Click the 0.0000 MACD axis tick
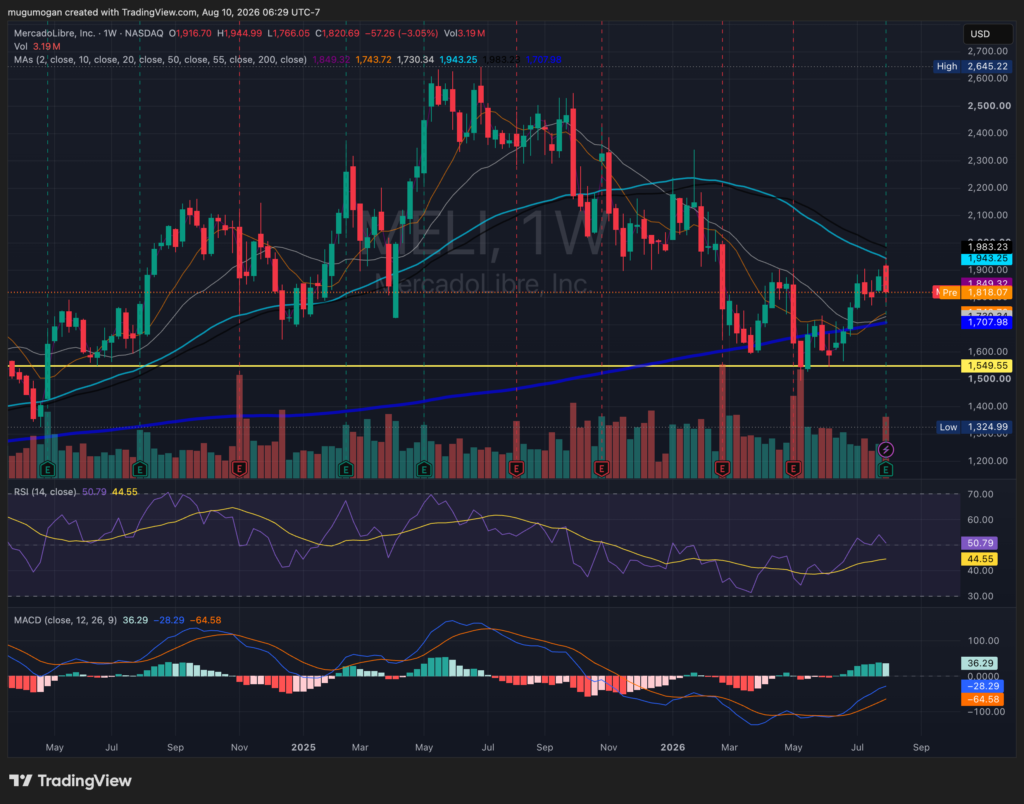1024x804 pixels. pyautogui.click(x=984, y=677)
